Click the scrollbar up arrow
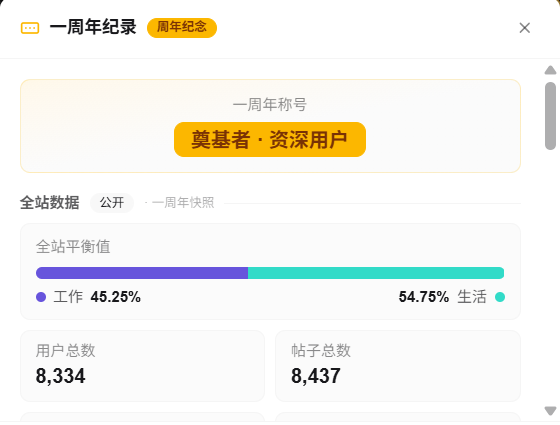Screen dimensions: 560x425 coord(550,70)
